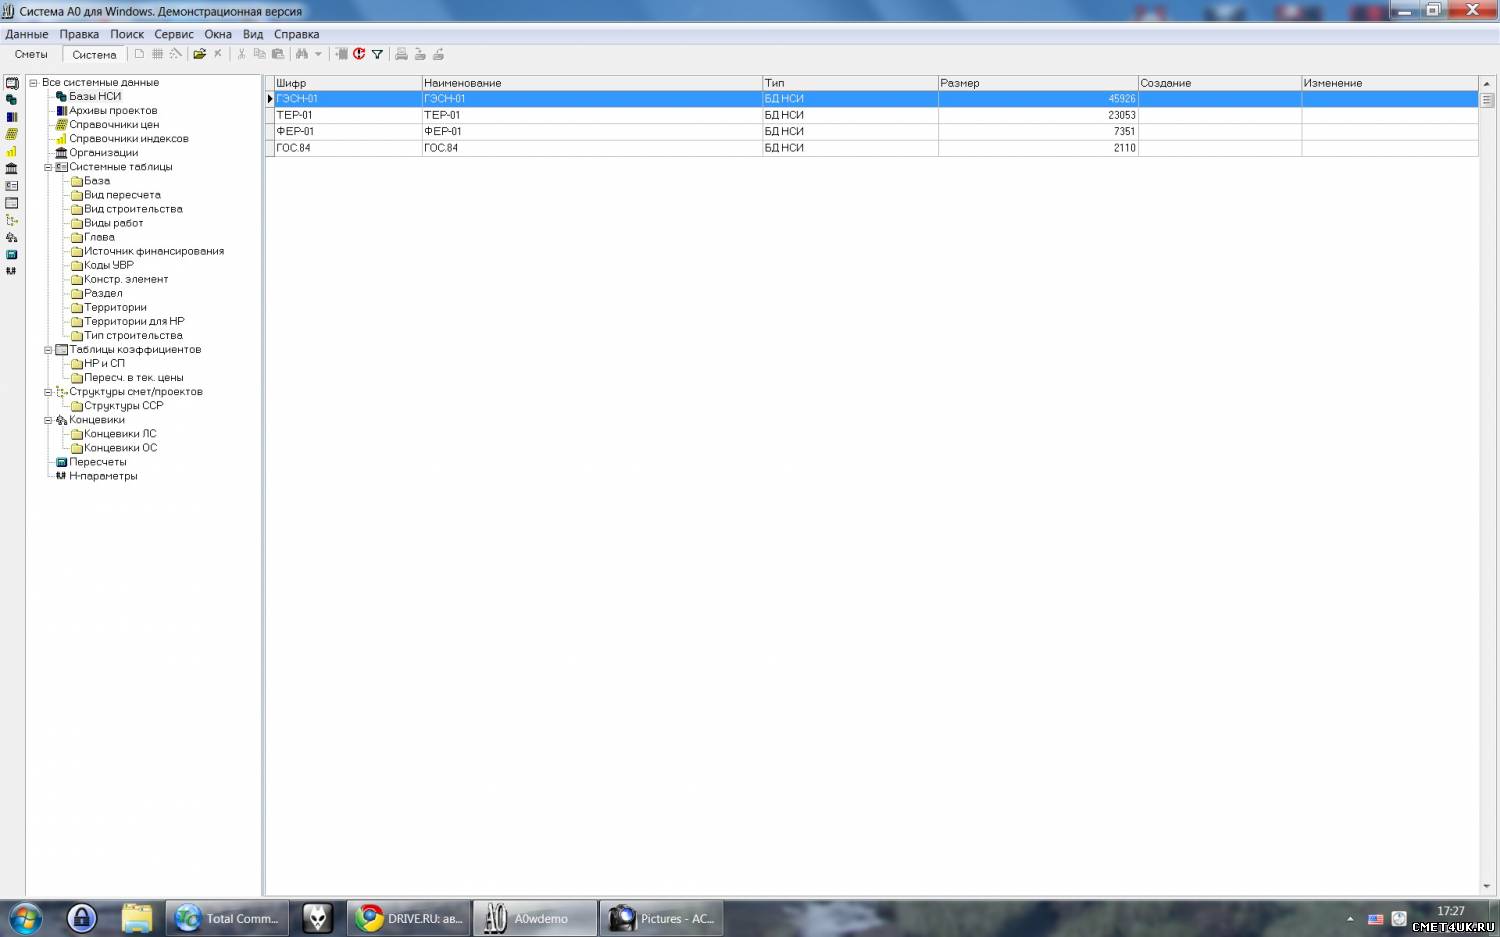The width and height of the screenshot is (1500, 937).
Task: Click the Пересчеты calculator icon in the vertical strip
Action: [12, 254]
